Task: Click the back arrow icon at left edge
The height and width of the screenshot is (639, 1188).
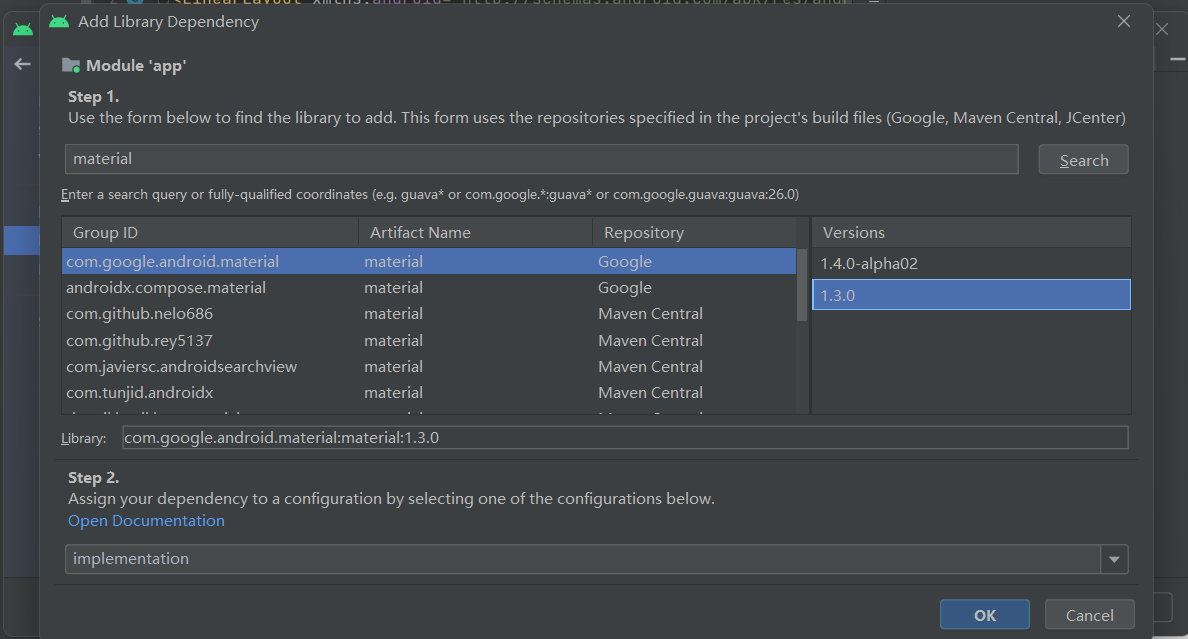Action: click(x=21, y=64)
